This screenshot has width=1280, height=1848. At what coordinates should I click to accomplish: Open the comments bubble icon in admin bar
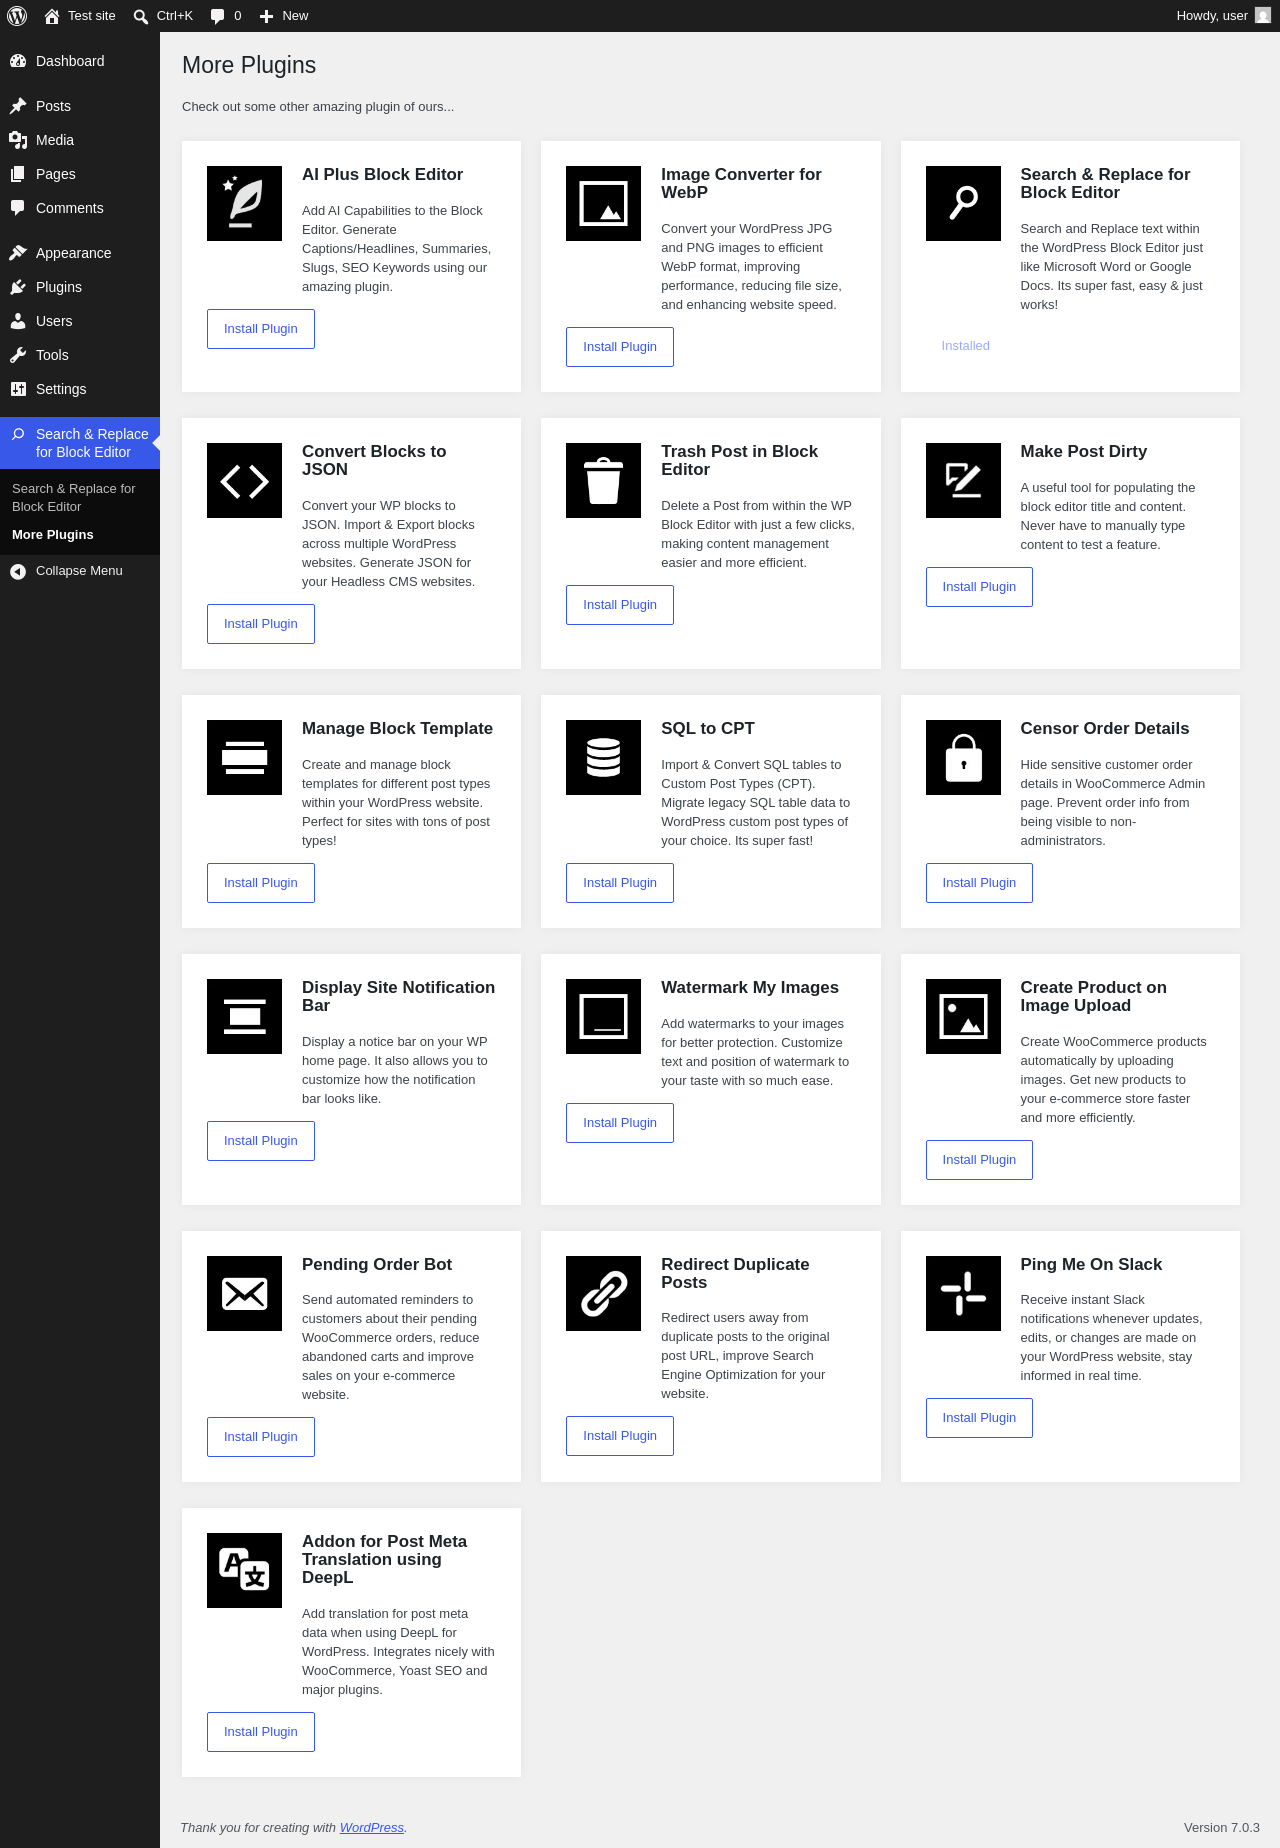pyautogui.click(x=217, y=16)
